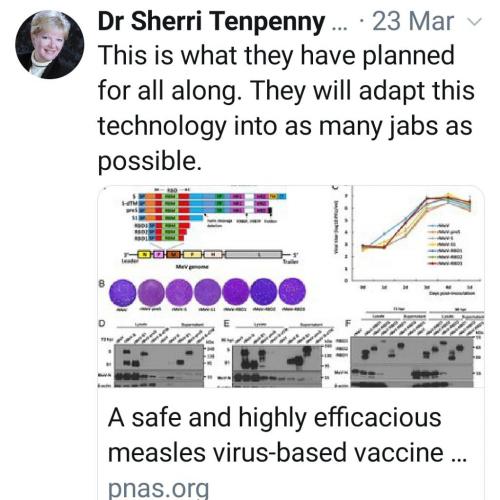Screen dimensions: 500x500
Task: Click the word "possible." in the tweet
Action: [x=150, y=161]
